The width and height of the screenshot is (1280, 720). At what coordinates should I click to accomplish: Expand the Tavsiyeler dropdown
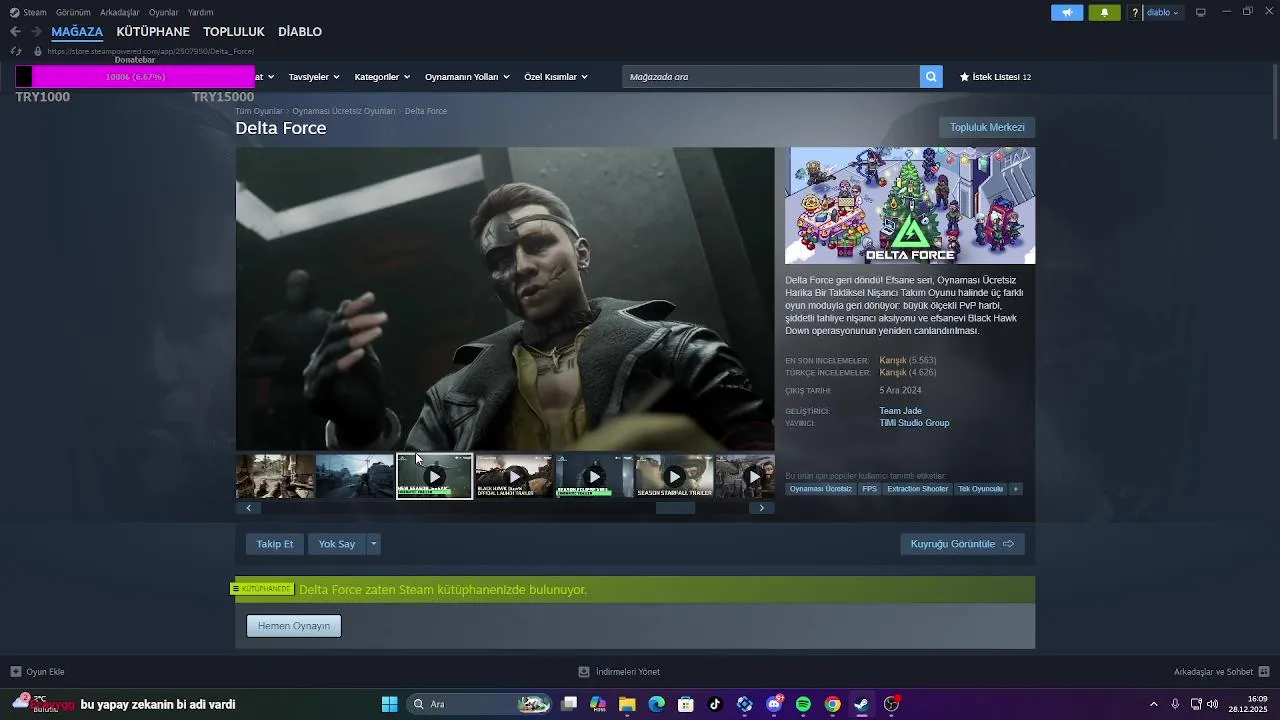(314, 77)
